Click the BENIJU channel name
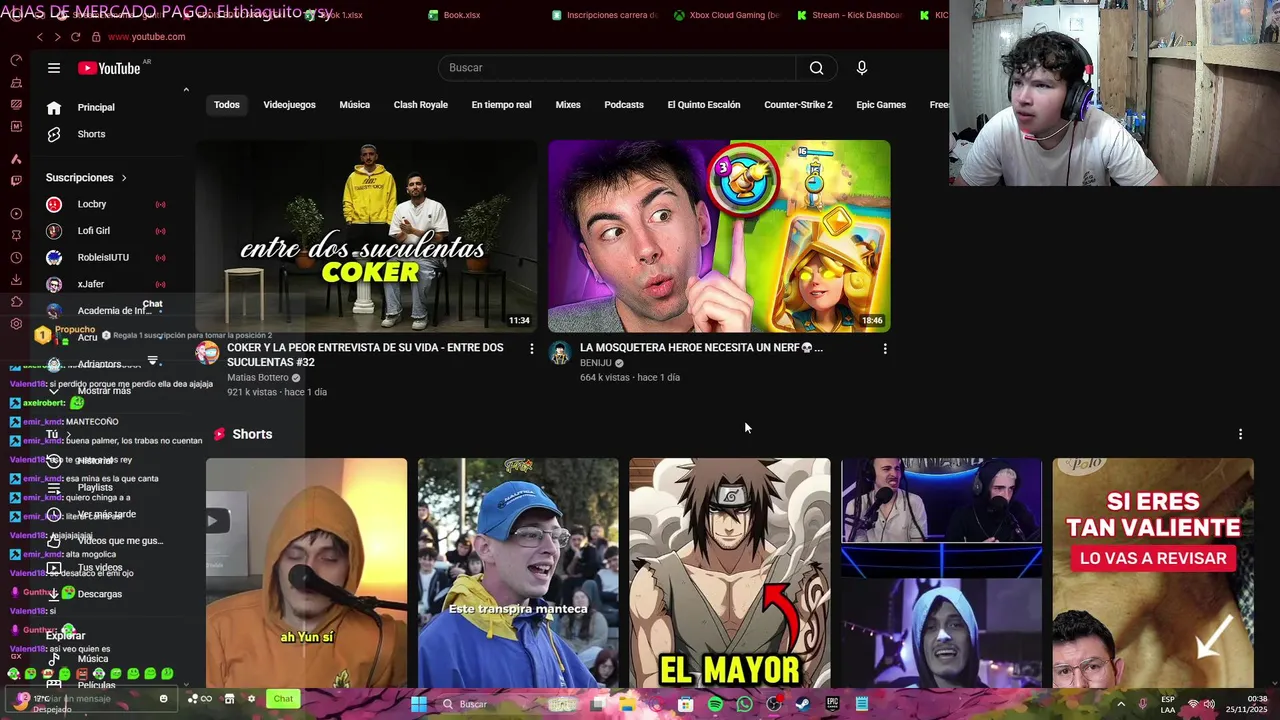The image size is (1280, 720). point(595,363)
